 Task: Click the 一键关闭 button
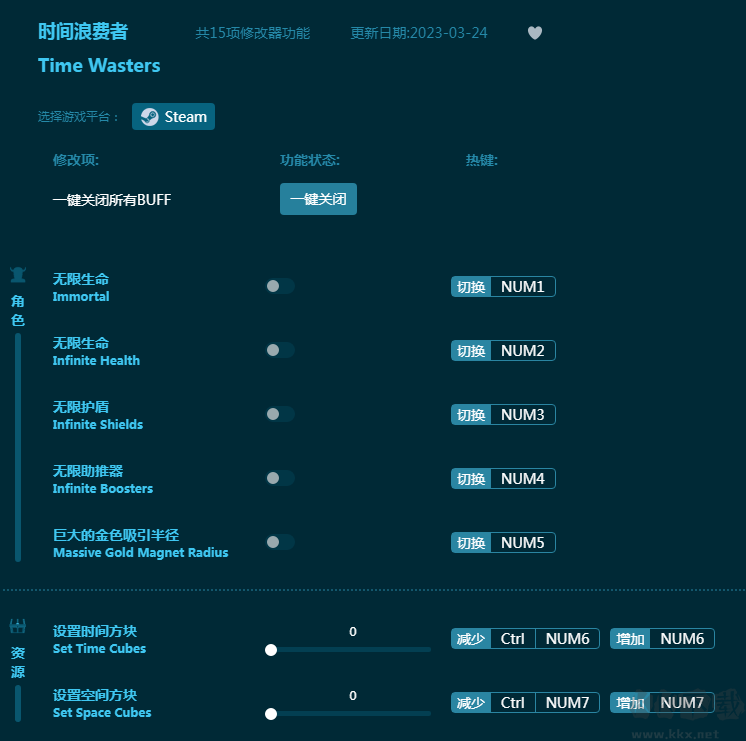pyautogui.click(x=318, y=199)
